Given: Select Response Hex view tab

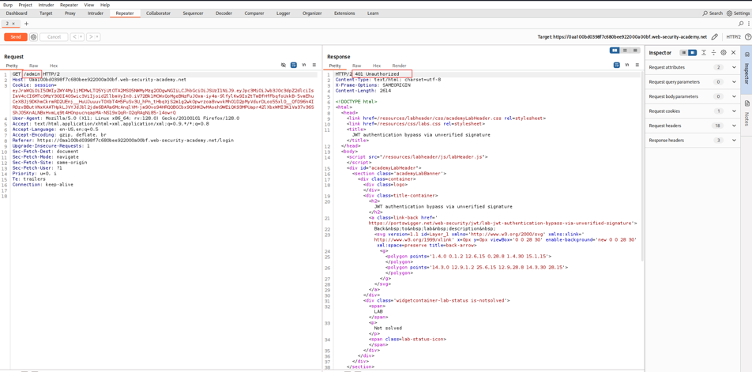Looking at the screenshot, I should pos(377,65).
